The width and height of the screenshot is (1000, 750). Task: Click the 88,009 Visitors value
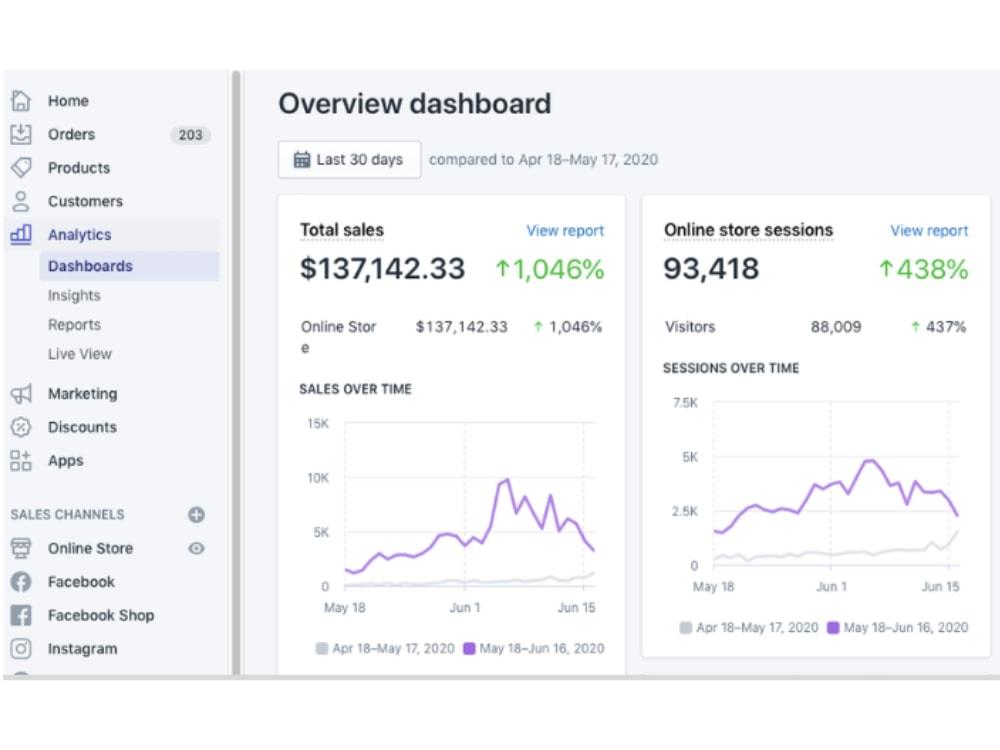tap(835, 327)
